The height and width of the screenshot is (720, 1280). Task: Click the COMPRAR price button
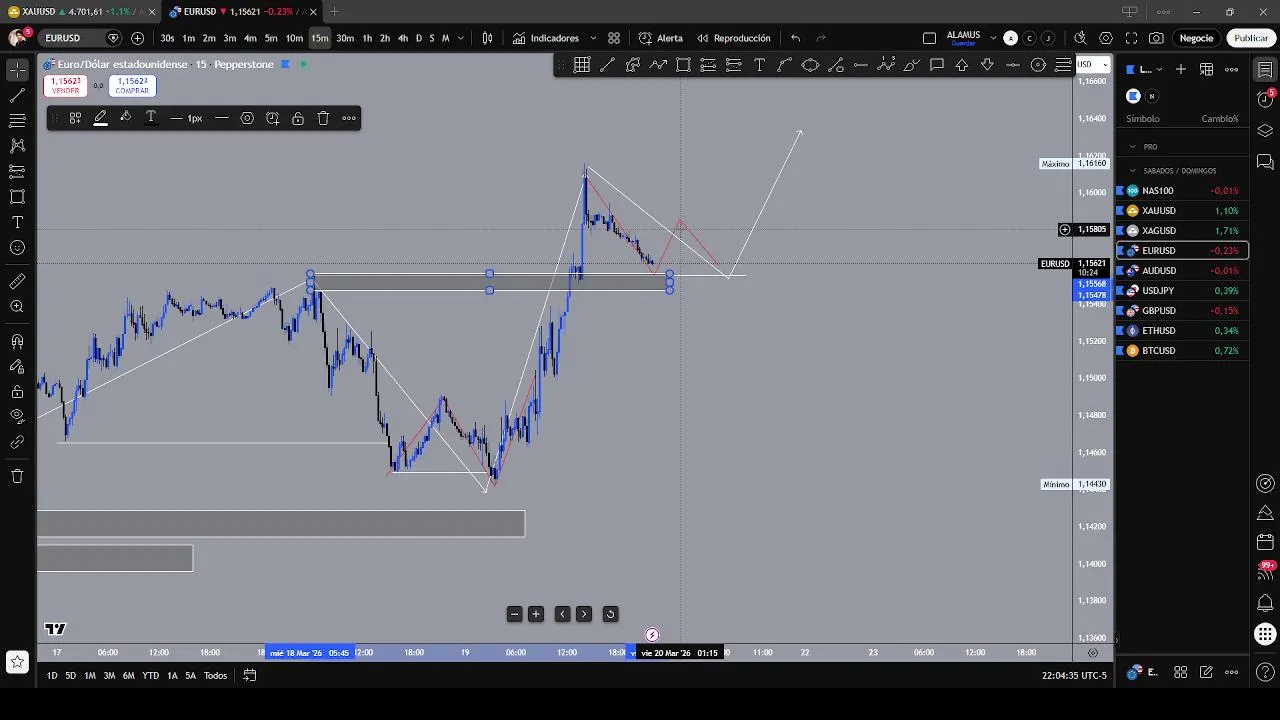(132, 86)
